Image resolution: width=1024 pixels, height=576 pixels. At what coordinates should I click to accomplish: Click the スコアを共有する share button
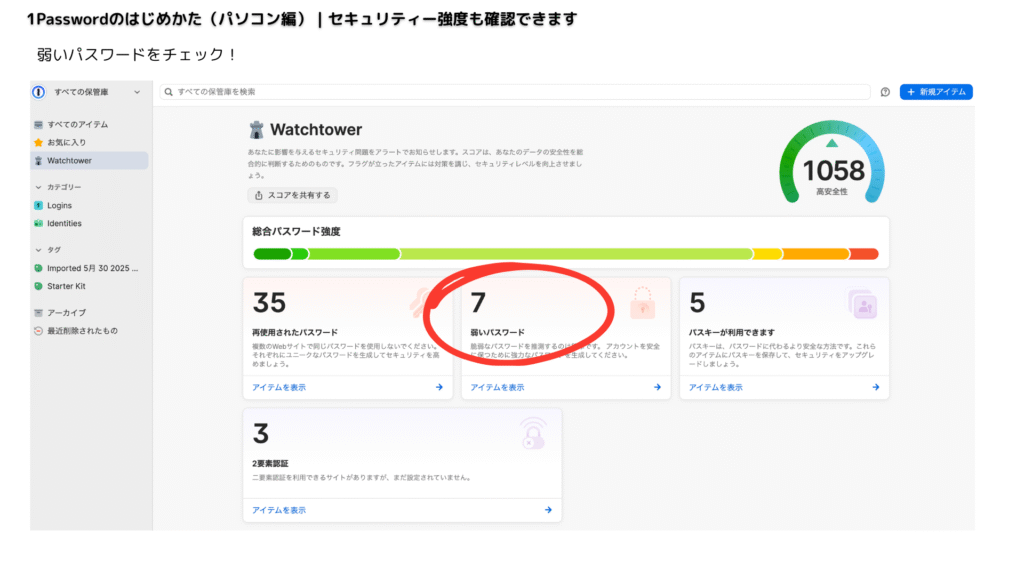(x=293, y=195)
